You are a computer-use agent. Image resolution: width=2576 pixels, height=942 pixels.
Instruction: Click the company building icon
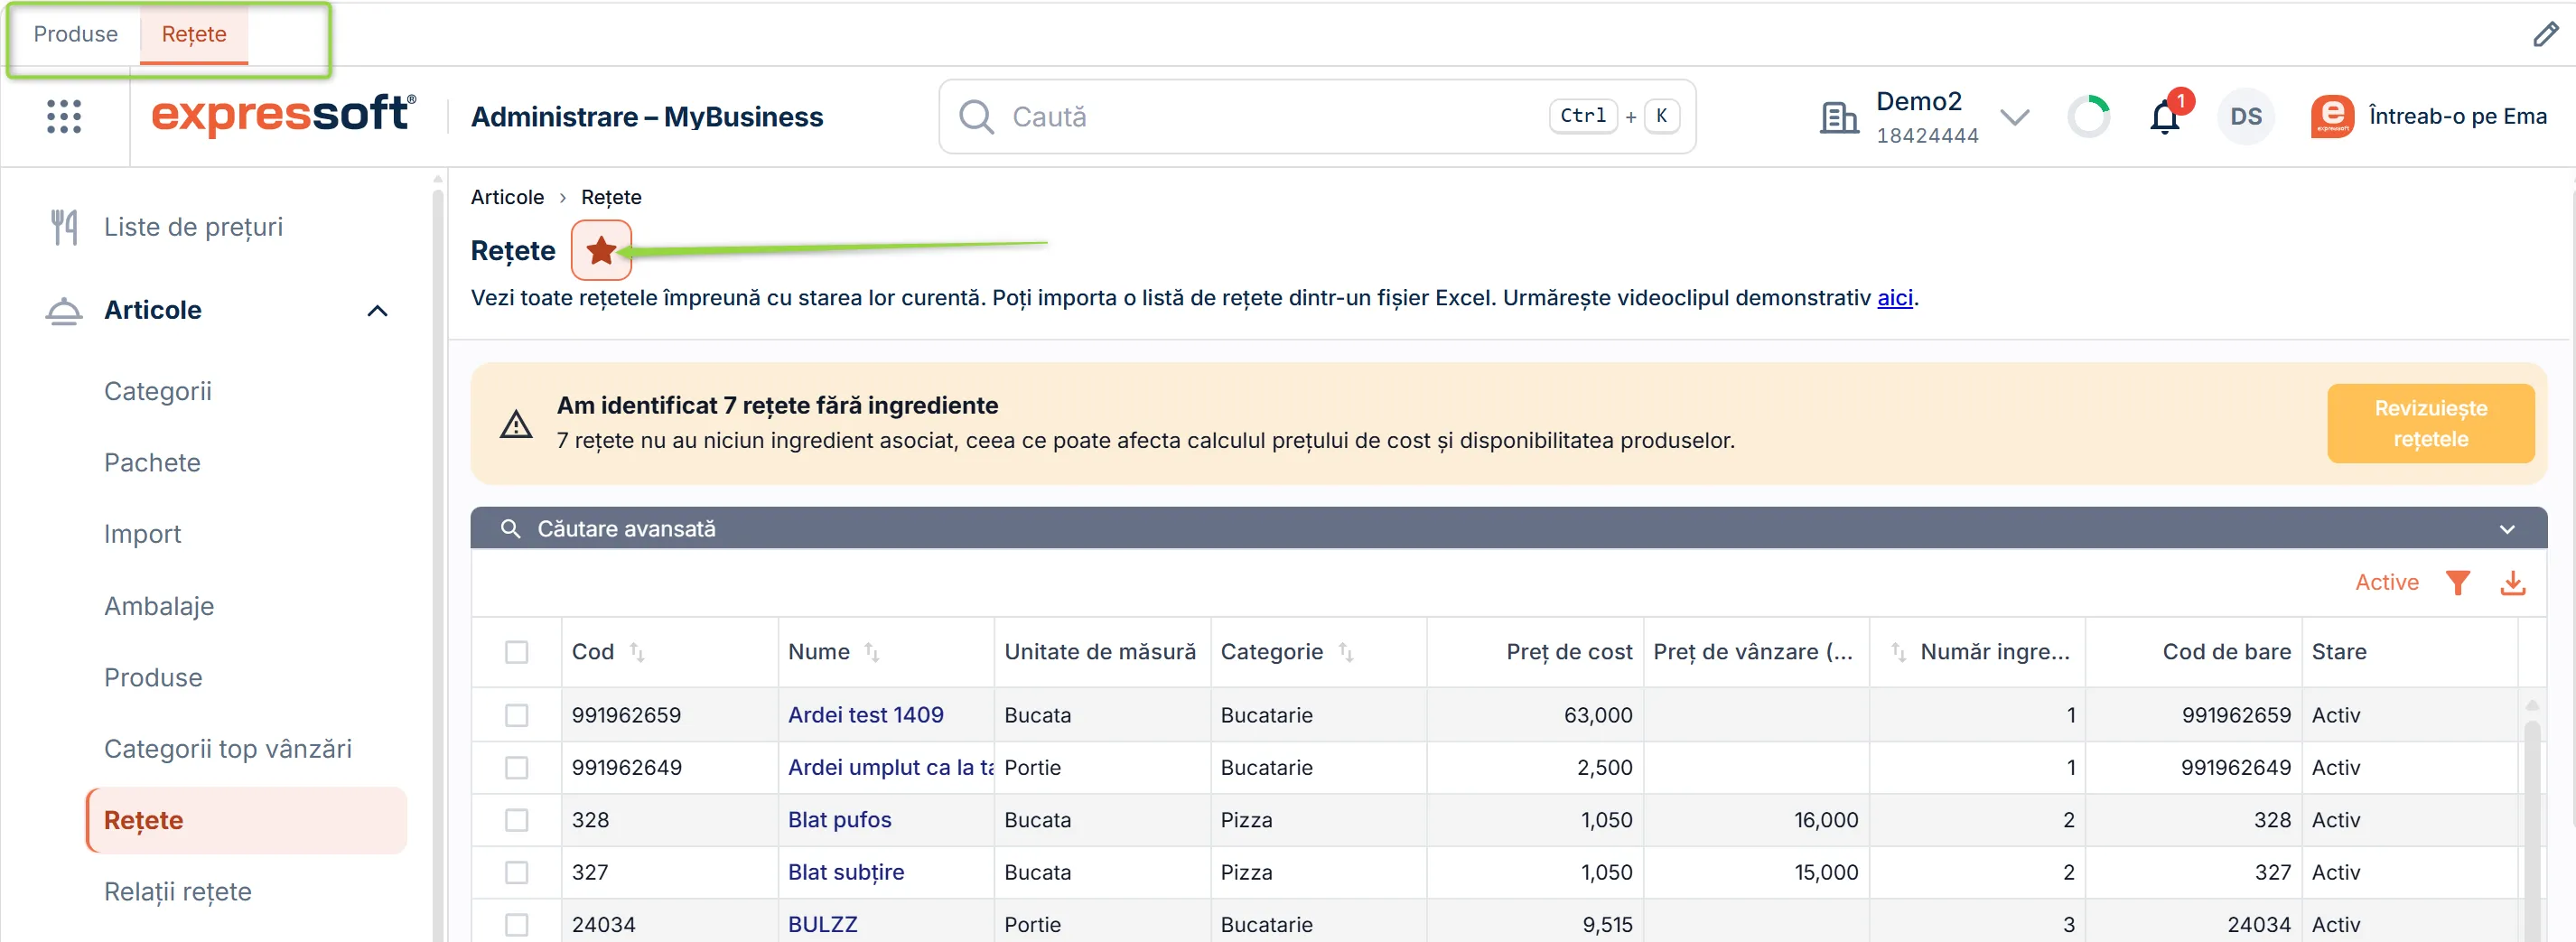tap(1837, 118)
